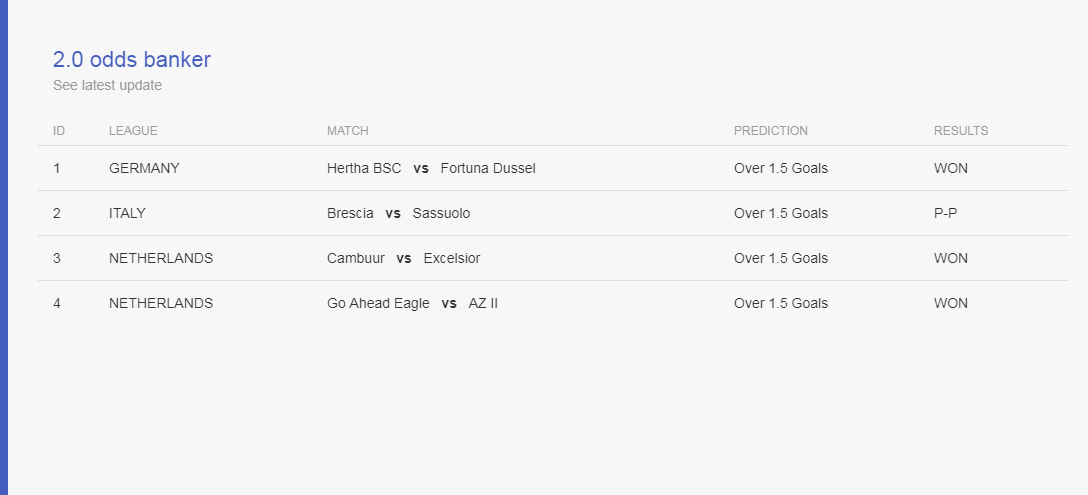Click Go Ahead Eagle vs AZ II match
Viewport: 1088px width, 495px height.
tap(412, 303)
